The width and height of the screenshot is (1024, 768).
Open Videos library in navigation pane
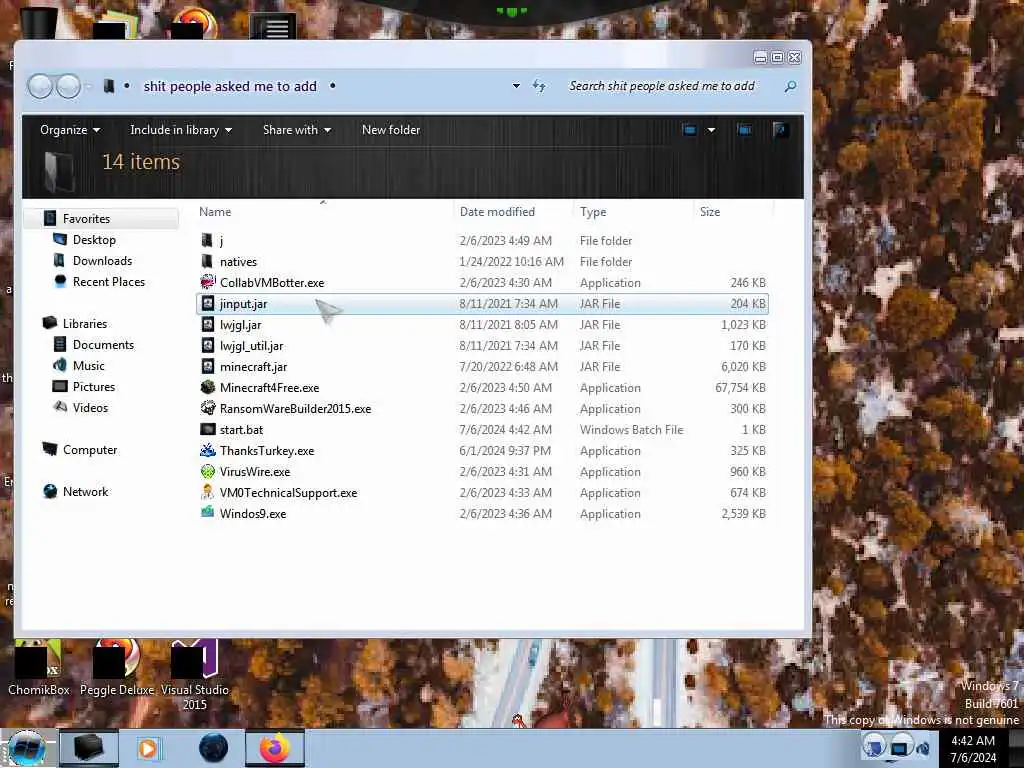point(90,407)
